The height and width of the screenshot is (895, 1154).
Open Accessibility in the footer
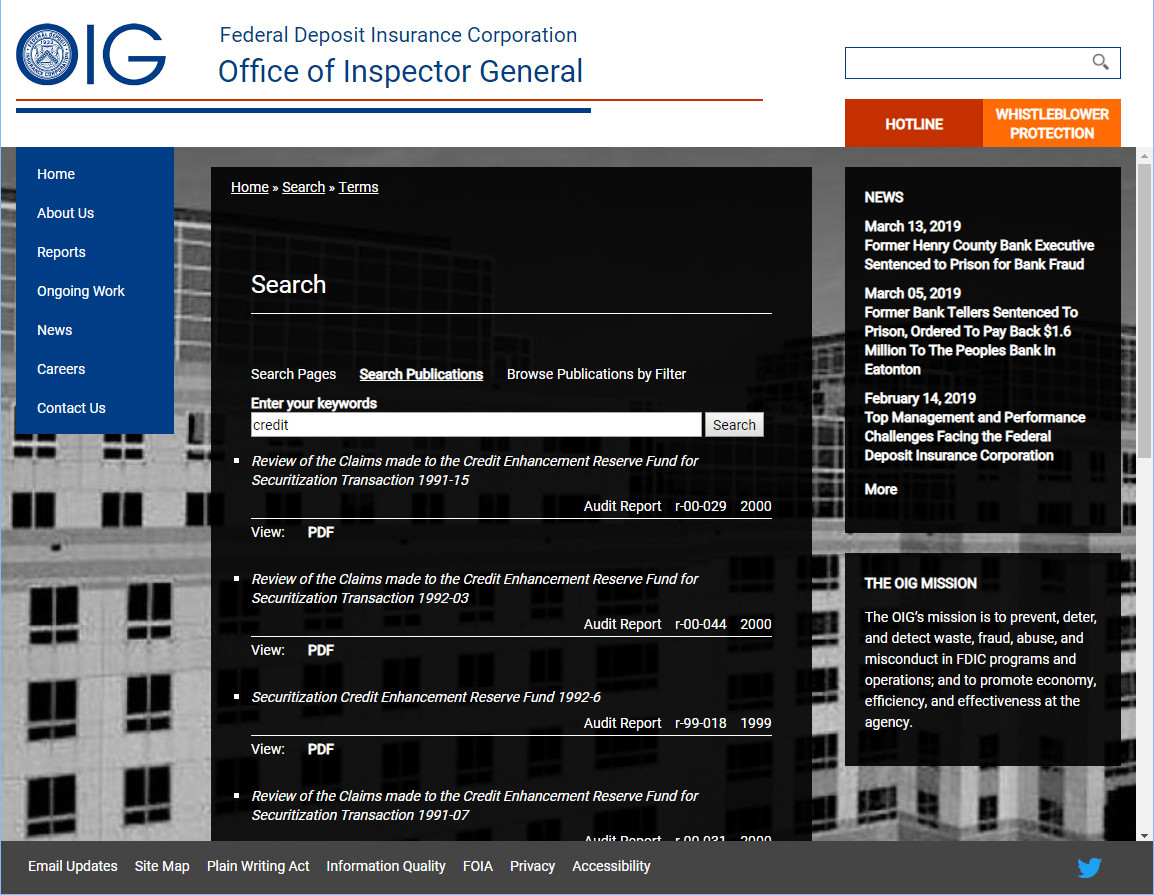[x=611, y=866]
